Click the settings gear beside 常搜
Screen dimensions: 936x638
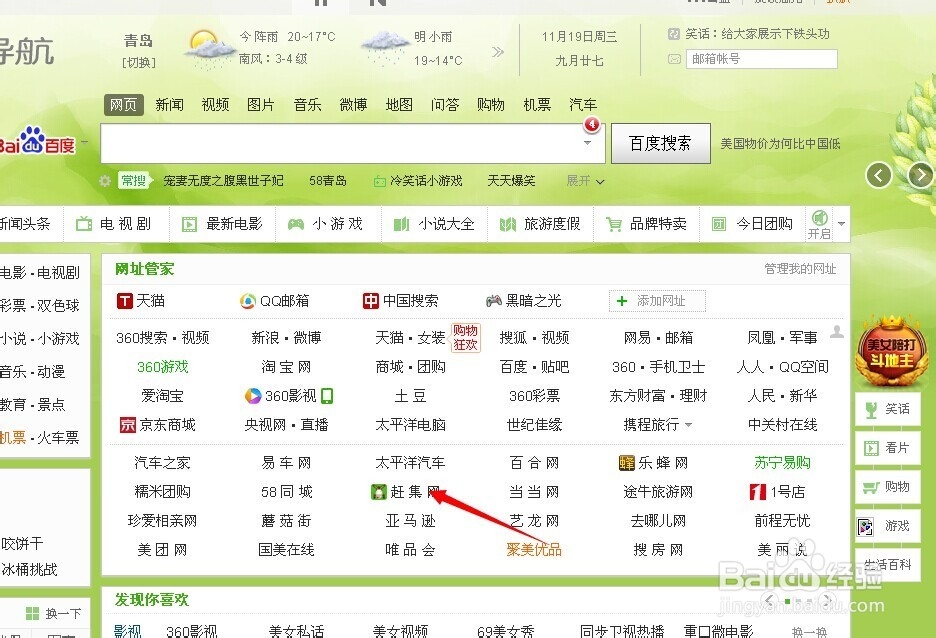coord(105,180)
